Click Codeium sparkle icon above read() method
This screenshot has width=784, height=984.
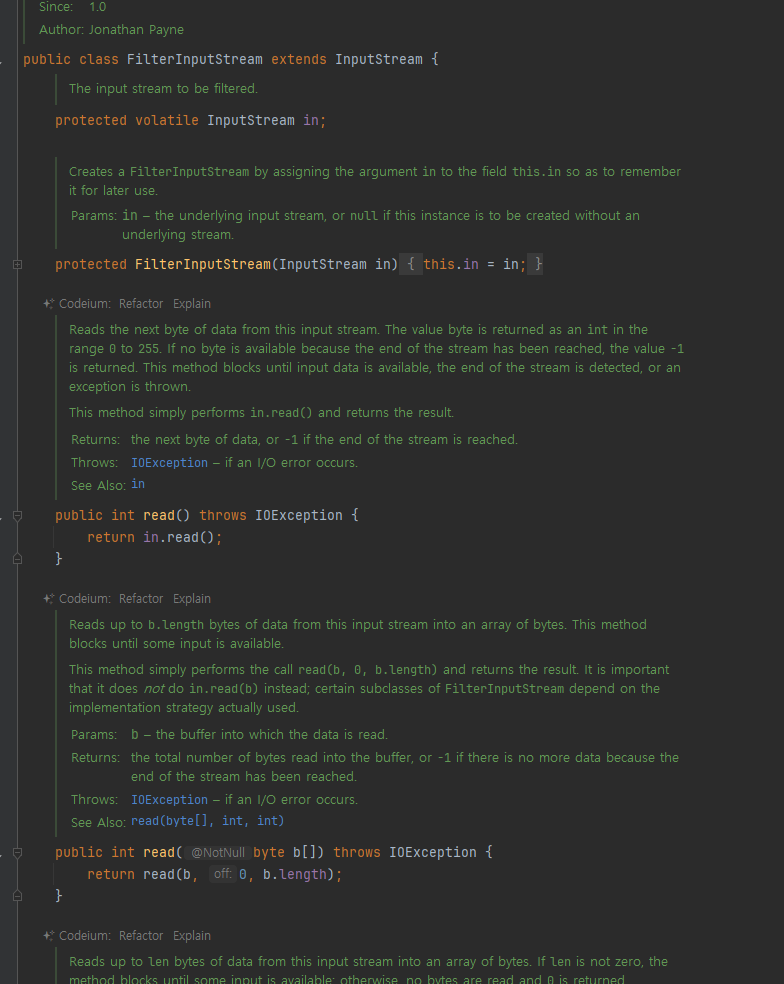click(48, 304)
